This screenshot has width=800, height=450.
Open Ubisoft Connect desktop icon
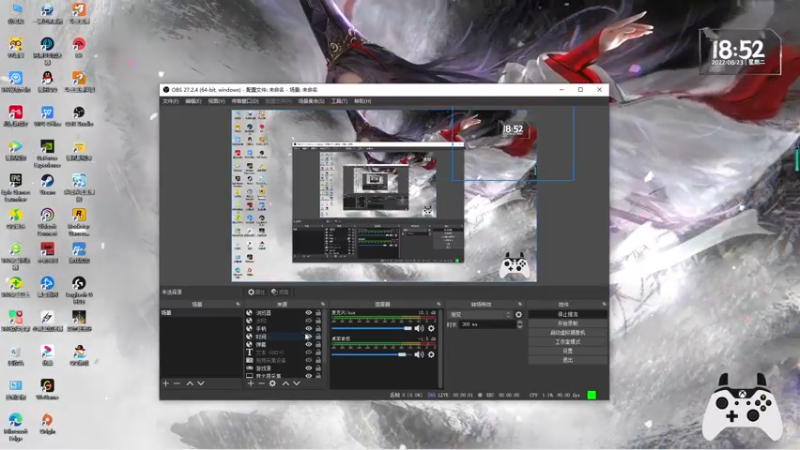[x=47, y=221]
